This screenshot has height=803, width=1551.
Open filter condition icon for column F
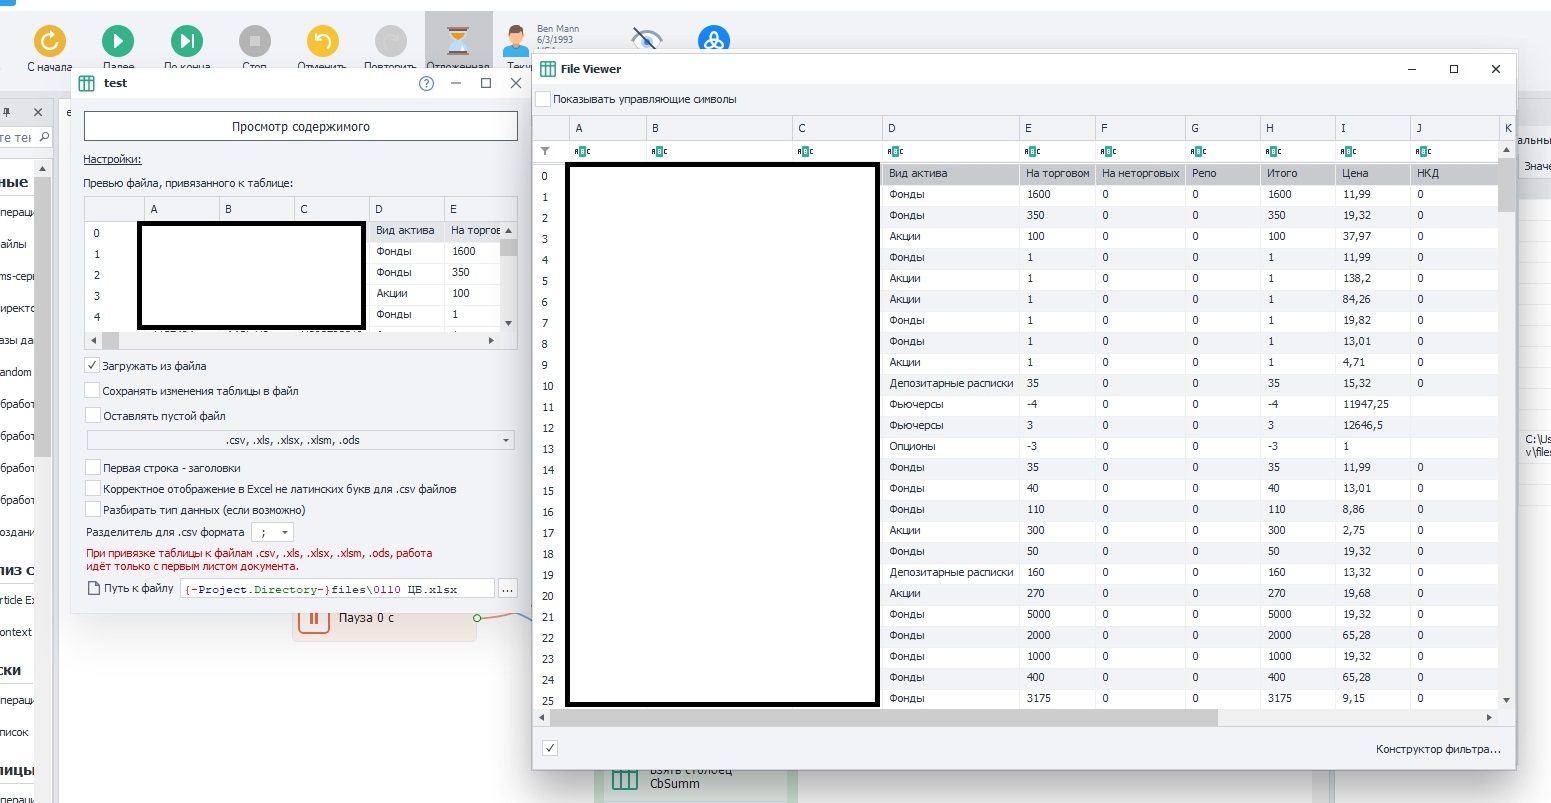[1108, 151]
